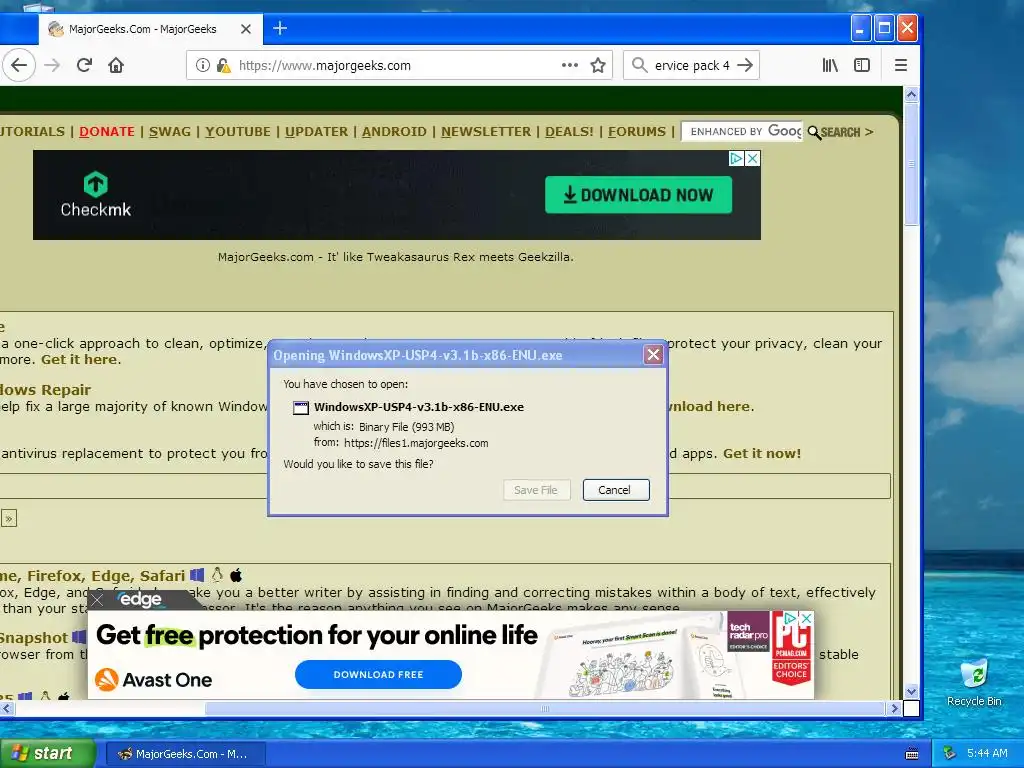Screen dimensions: 1024x768
Task: Click the file name WindowsXP-USP4-v3.1b-x86-ENU.exe
Action: click(x=419, y=407)
